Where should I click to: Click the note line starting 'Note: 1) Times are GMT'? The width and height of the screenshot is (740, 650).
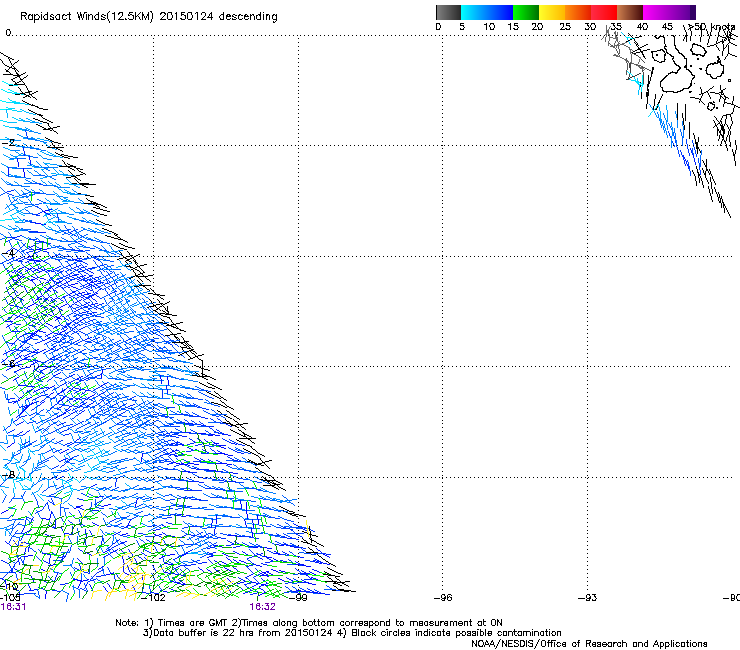coord(309,623)
